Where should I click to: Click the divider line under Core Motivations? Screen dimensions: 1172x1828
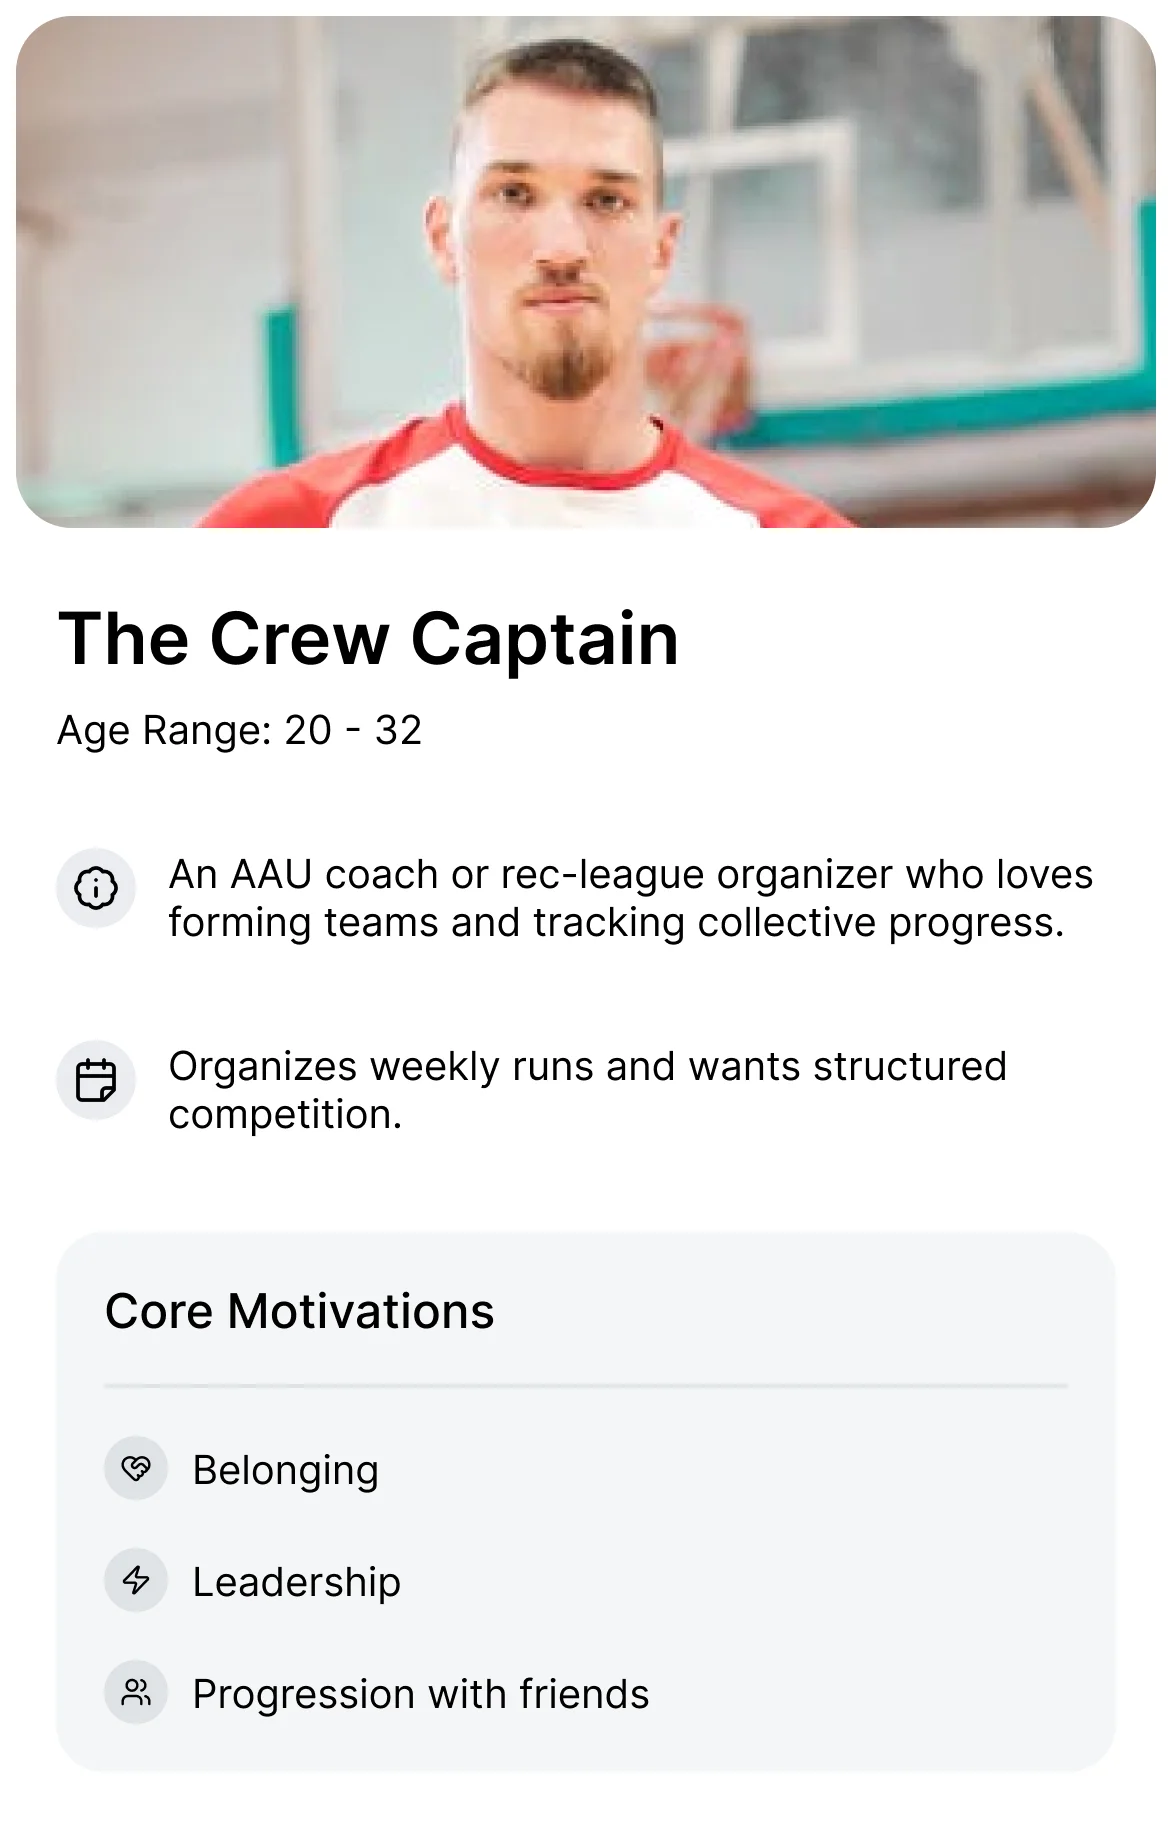tap(586, 1386)
